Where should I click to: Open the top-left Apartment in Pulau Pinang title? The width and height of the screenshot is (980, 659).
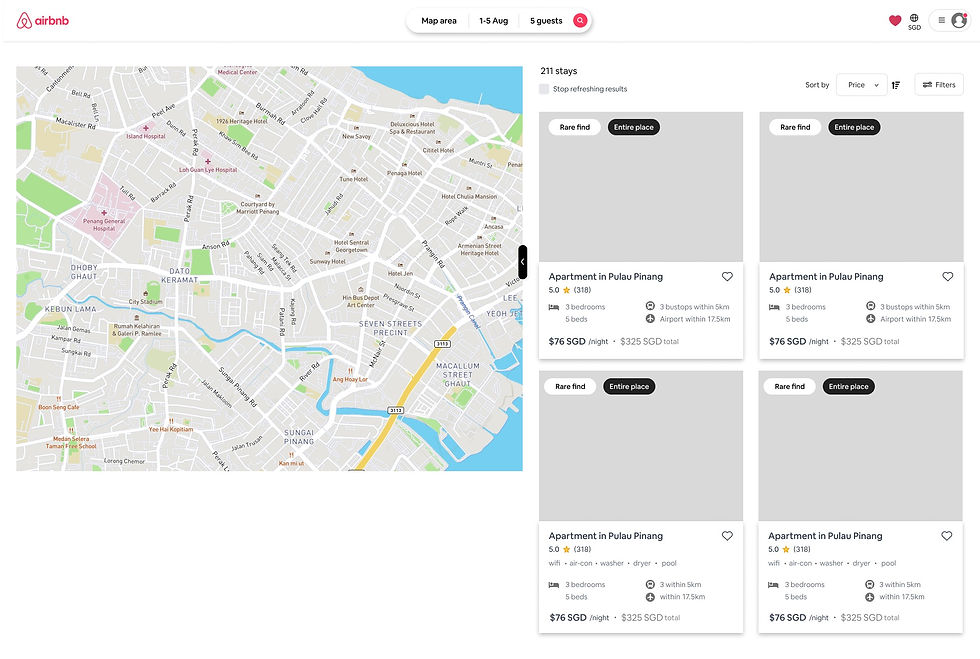(x=606, y=276)
